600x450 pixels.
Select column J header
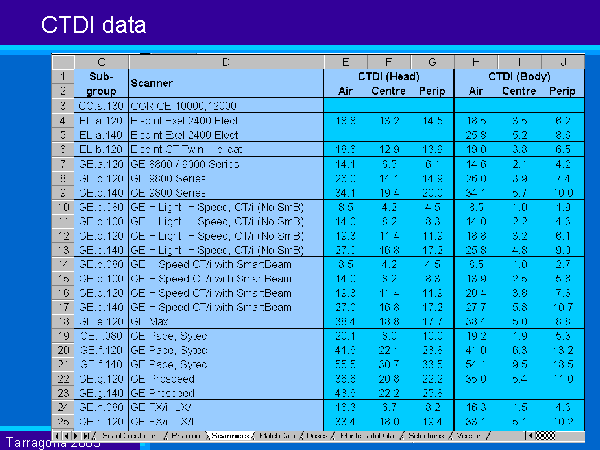pos(563,62)
